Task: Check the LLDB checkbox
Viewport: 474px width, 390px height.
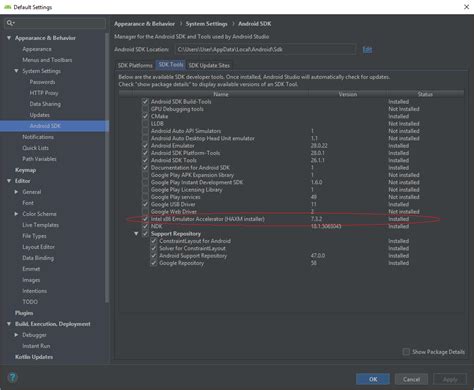Action: click(145, 124)
